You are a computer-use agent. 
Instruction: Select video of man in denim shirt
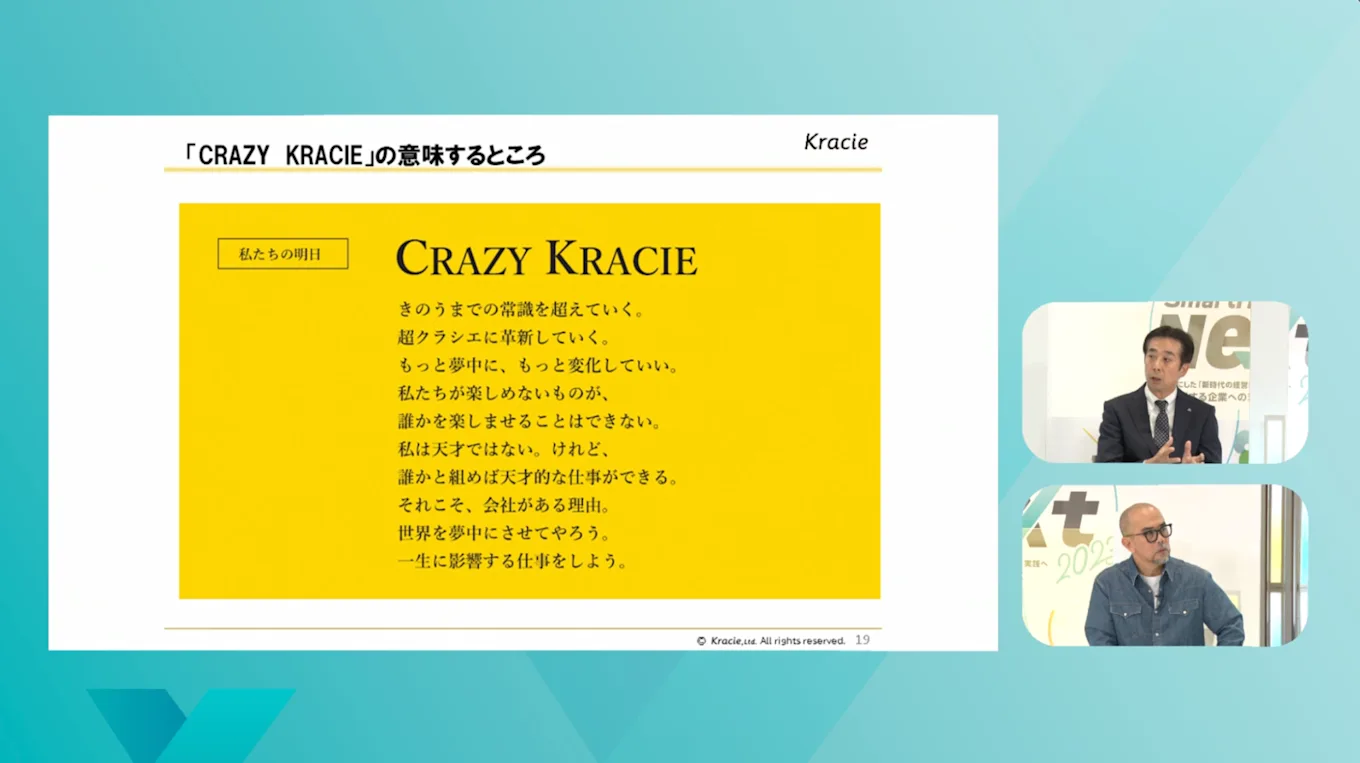click(1165, 565)
